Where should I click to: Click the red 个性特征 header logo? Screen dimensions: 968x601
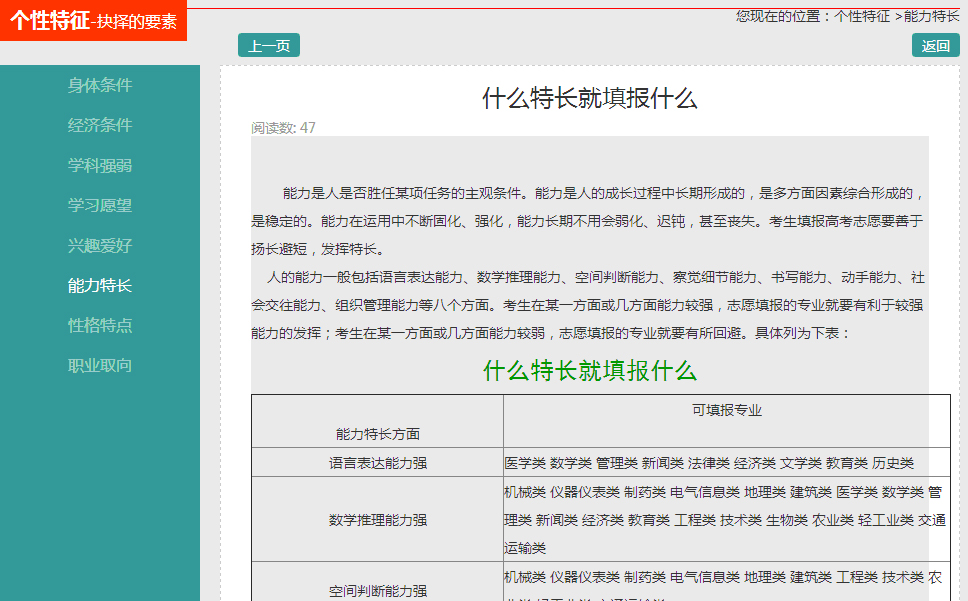(x=93, y=21)
